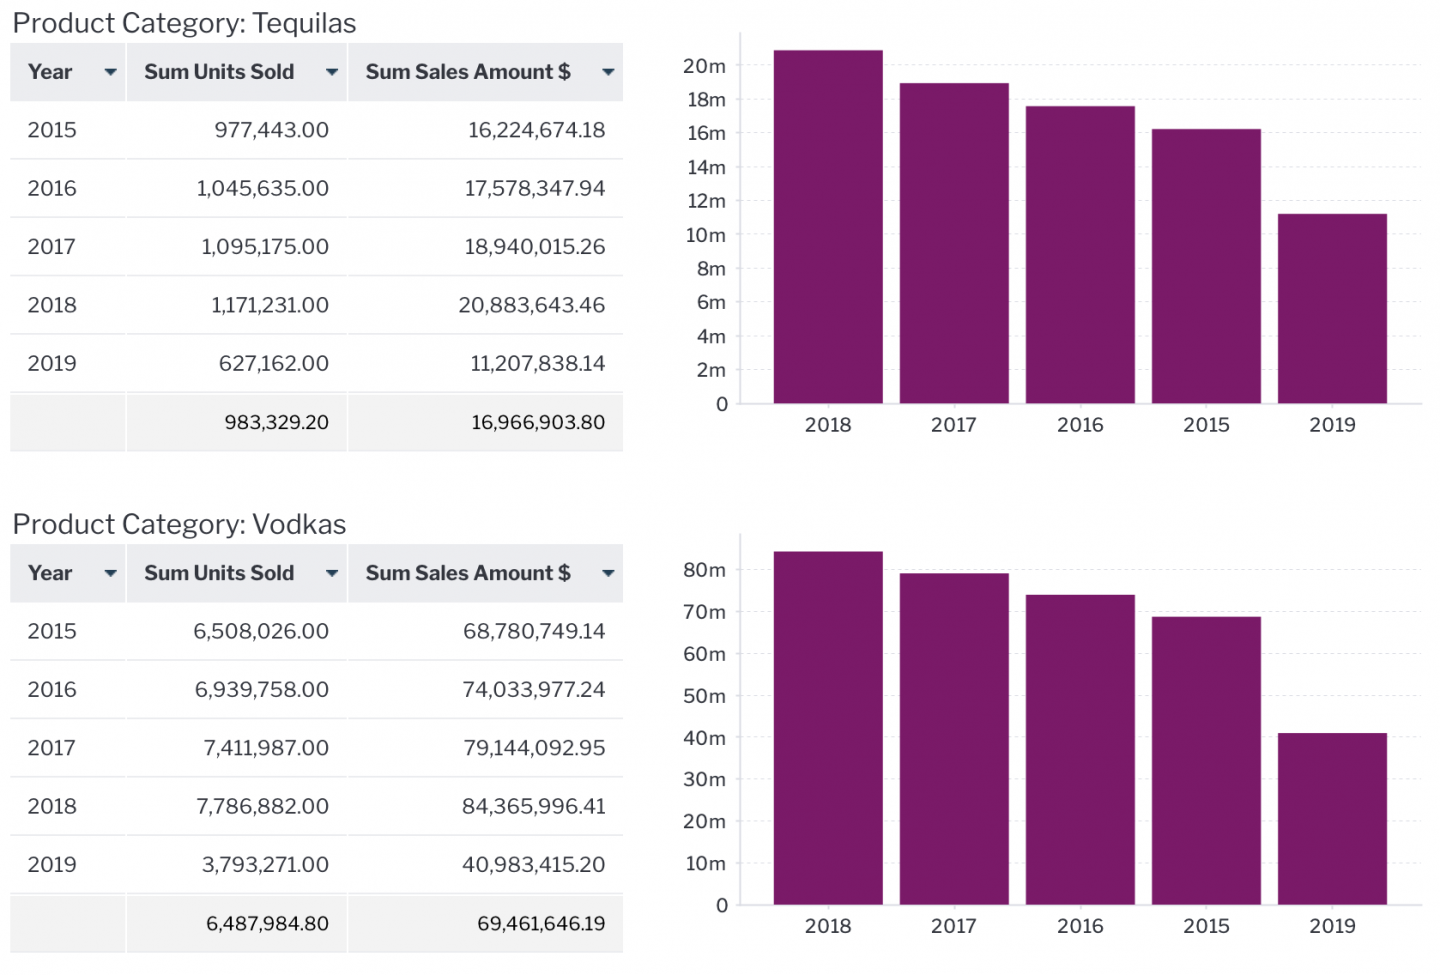The image size is (1440, 975).
Task: Click the Product Category: Tequilas heading
Action: pos(184,23)
